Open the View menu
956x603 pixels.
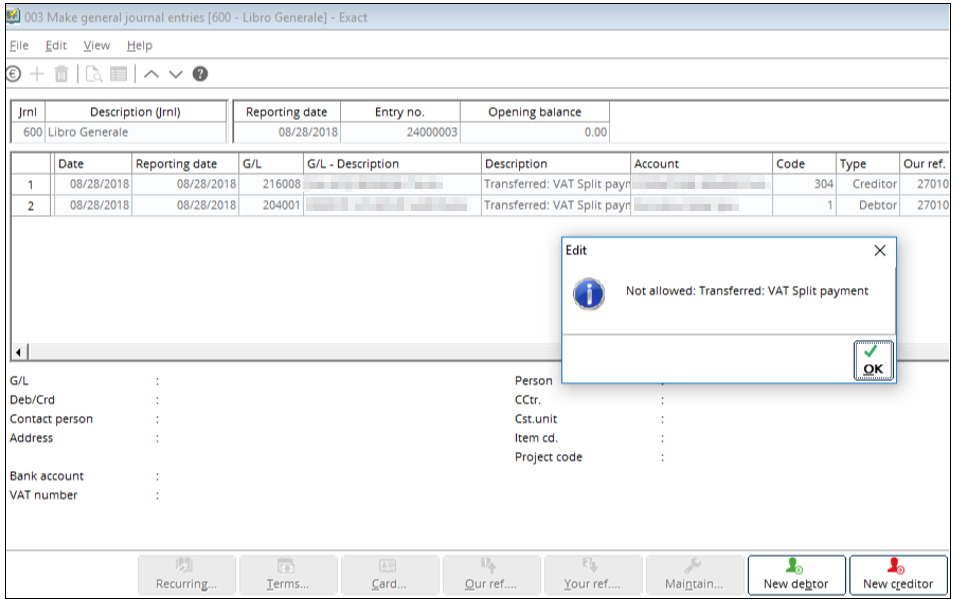tap(97, 45)
